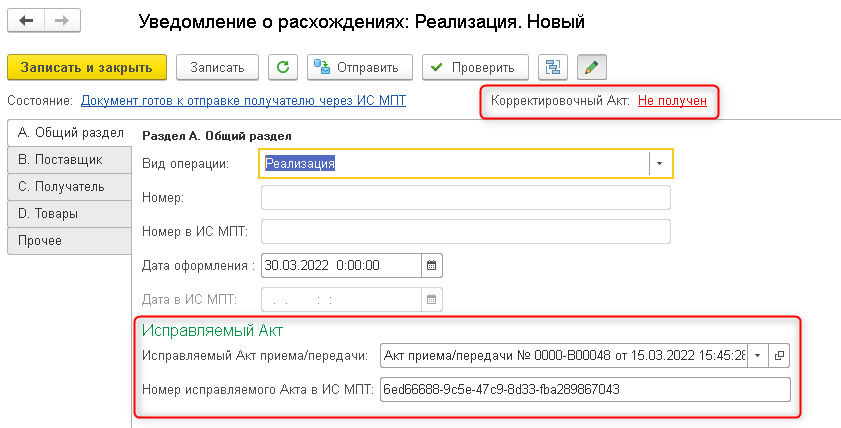Open calendar for Дата в ИС МПТ
841x428 pixels.
pyautogui.click(x=432, y=300)
